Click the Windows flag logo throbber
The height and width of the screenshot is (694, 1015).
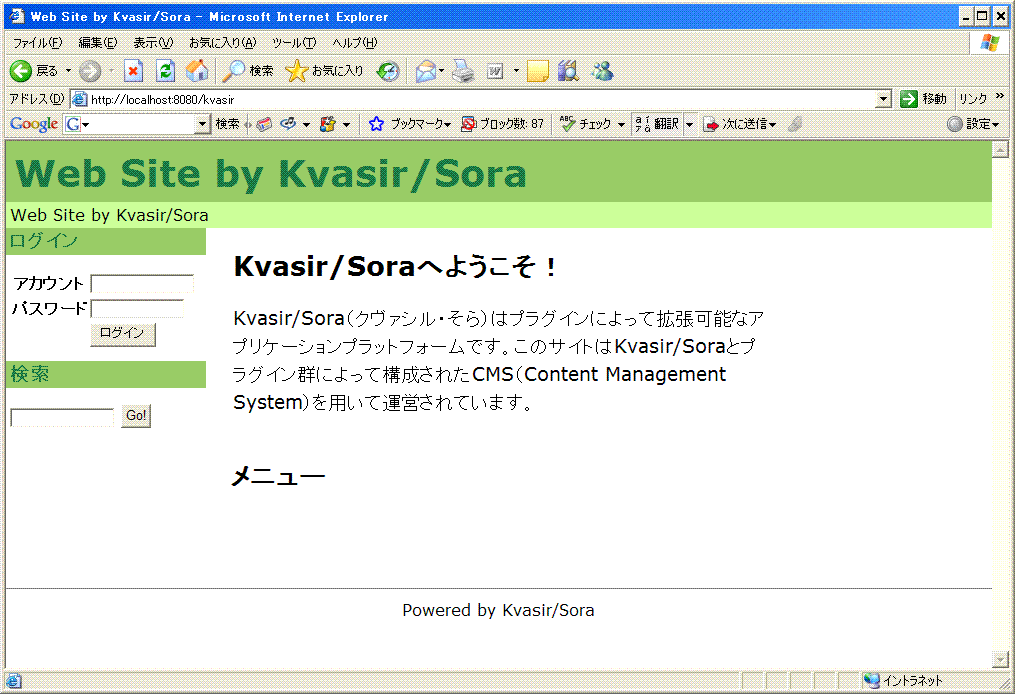coord(990,43)
